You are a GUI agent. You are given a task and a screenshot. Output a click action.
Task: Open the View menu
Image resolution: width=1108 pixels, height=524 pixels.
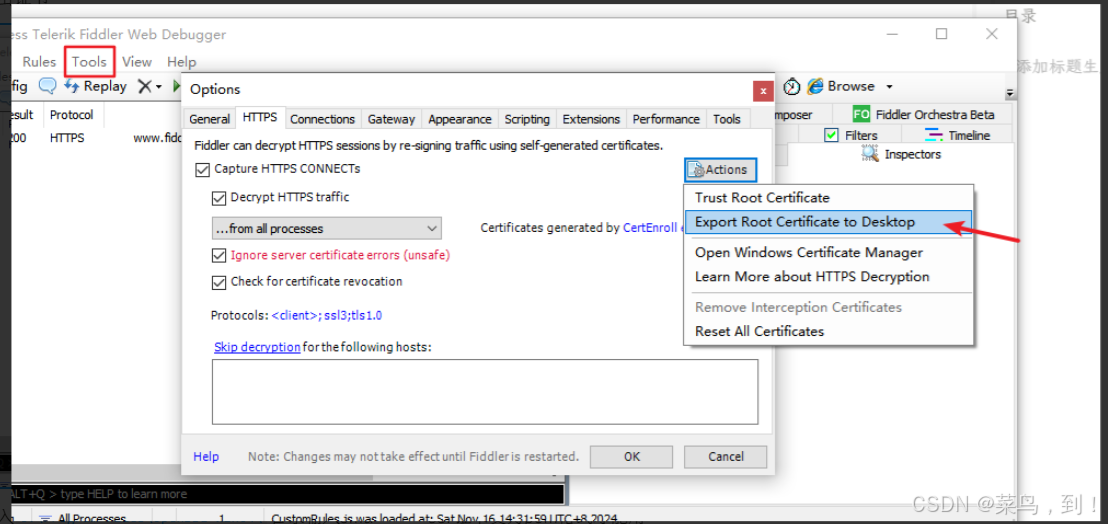(137, 61)
